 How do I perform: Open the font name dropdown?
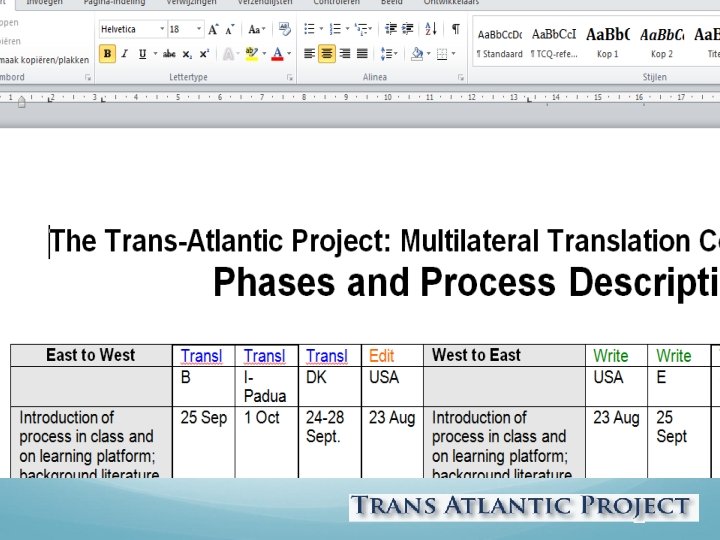click(162, 29)
